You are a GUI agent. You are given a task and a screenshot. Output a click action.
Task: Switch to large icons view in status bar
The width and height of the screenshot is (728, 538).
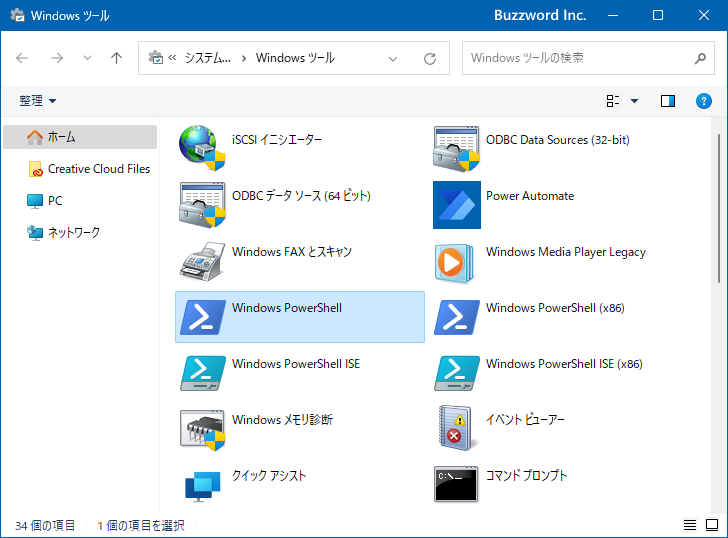coord(712,525)
